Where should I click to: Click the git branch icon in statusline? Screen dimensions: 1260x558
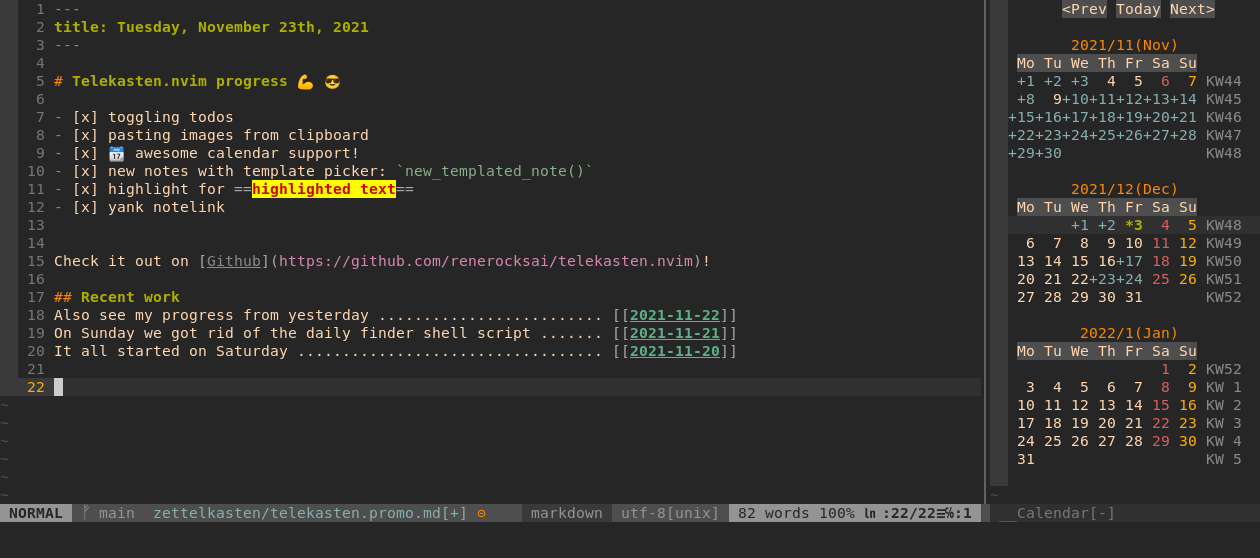(x=86, y=513)
